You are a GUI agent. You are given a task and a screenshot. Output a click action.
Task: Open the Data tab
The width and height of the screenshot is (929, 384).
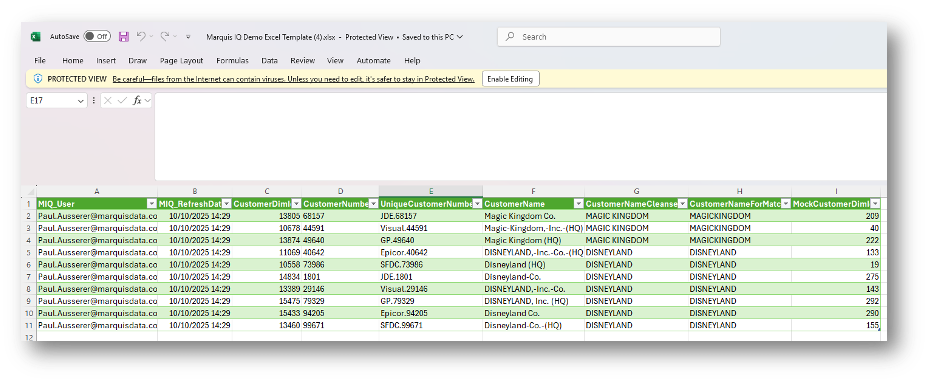coord(270,60)
